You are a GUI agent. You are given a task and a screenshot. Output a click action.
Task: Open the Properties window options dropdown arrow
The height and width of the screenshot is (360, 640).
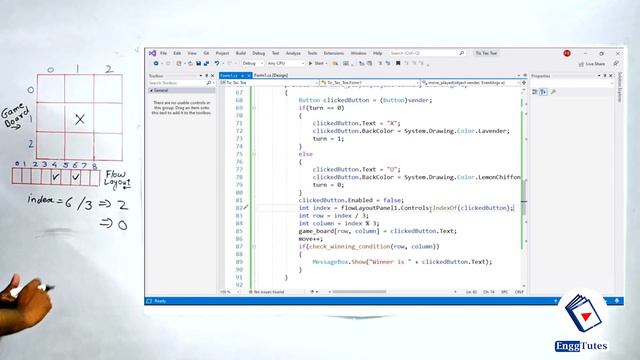point(599,76)
